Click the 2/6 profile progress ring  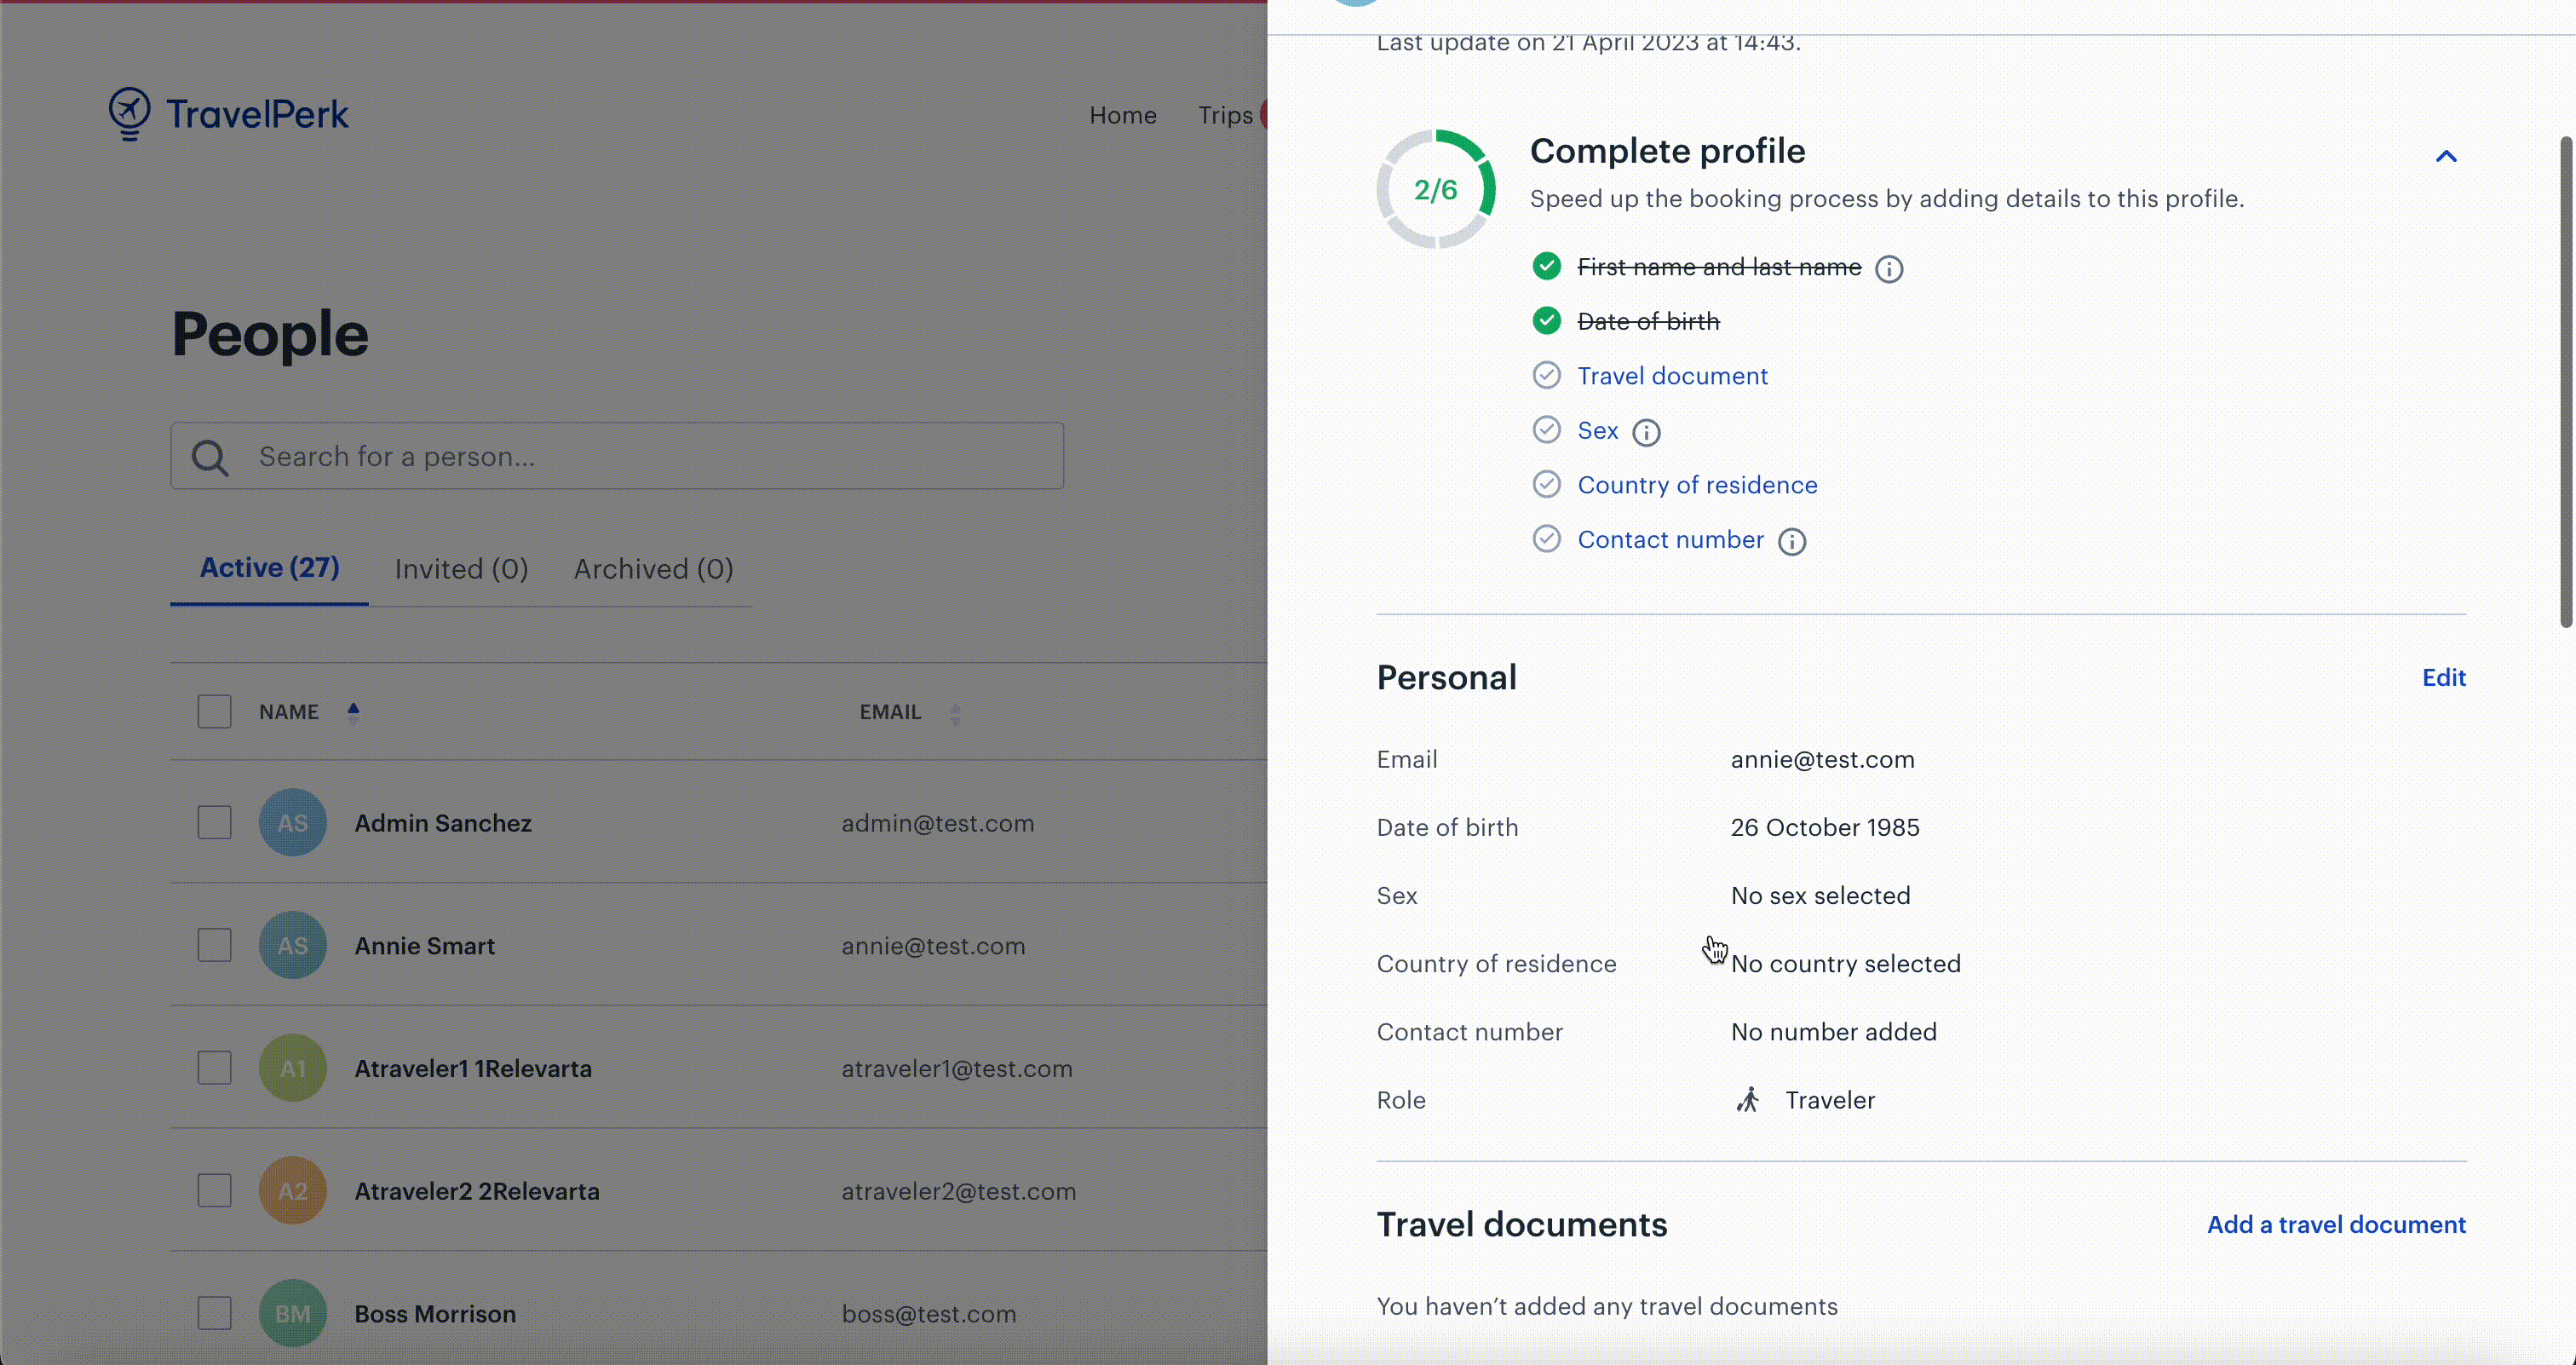point(1436,189)
